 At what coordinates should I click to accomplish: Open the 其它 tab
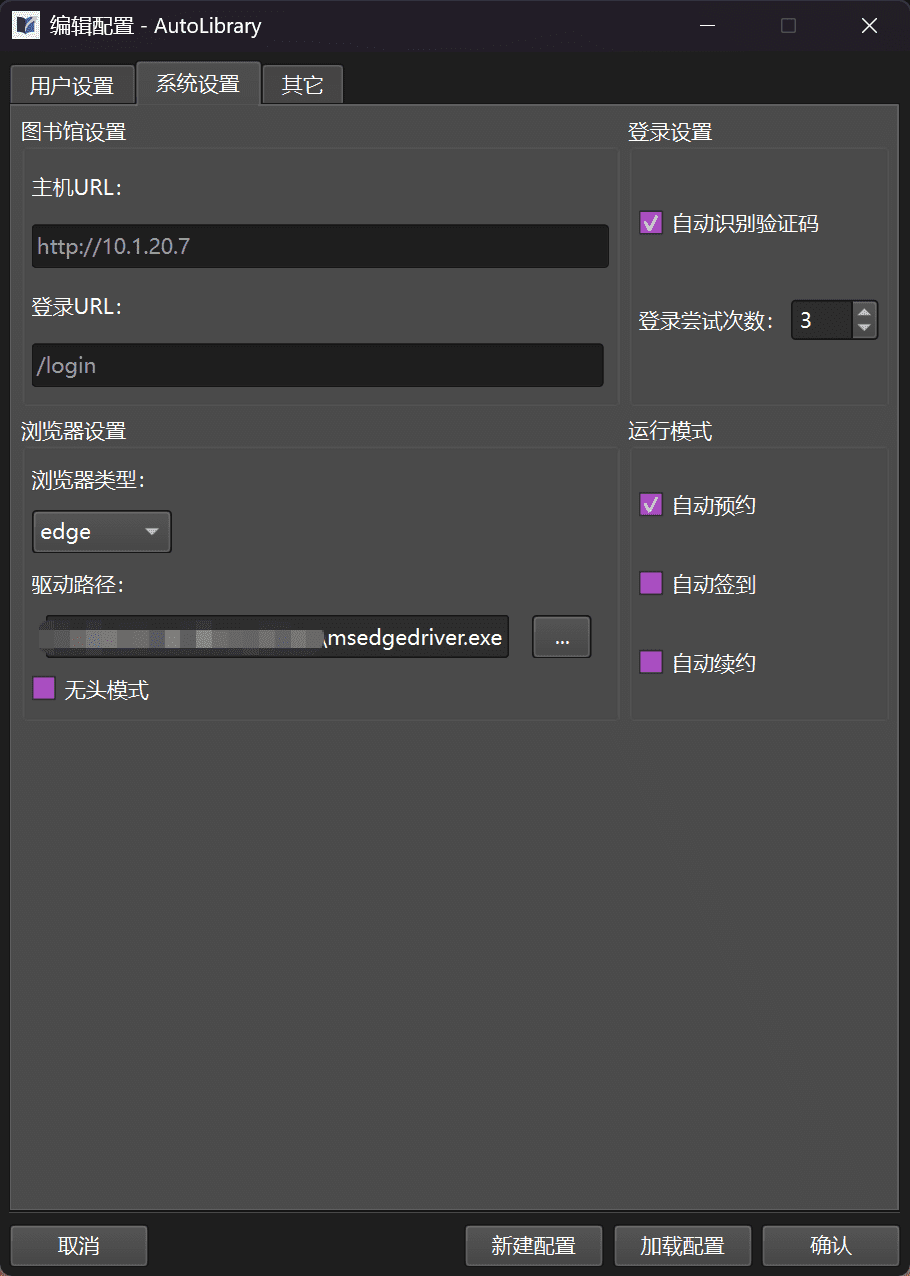point(302,86)
